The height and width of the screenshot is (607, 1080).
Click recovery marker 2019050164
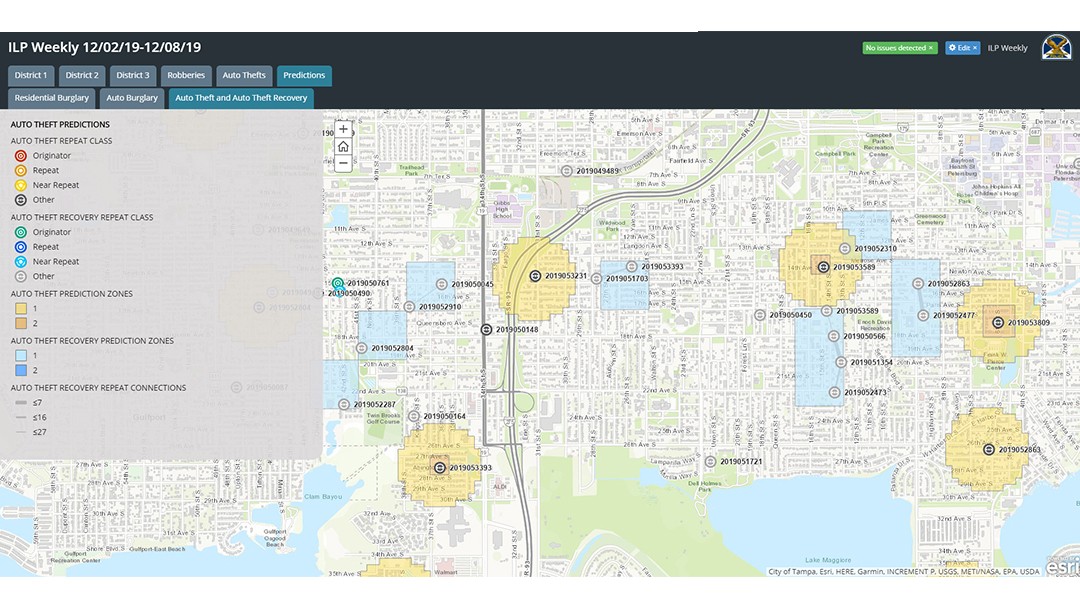pos(414,416)
